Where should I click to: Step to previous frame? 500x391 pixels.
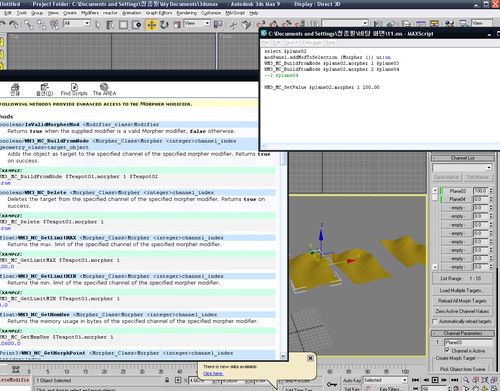(426, 380)
